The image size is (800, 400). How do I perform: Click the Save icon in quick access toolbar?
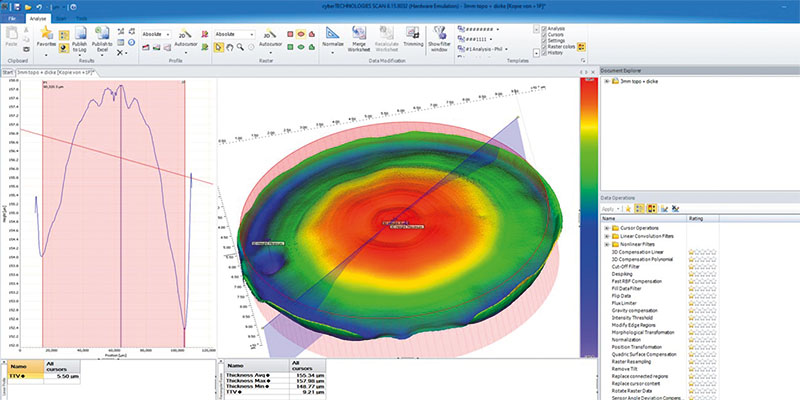[17, 7]
